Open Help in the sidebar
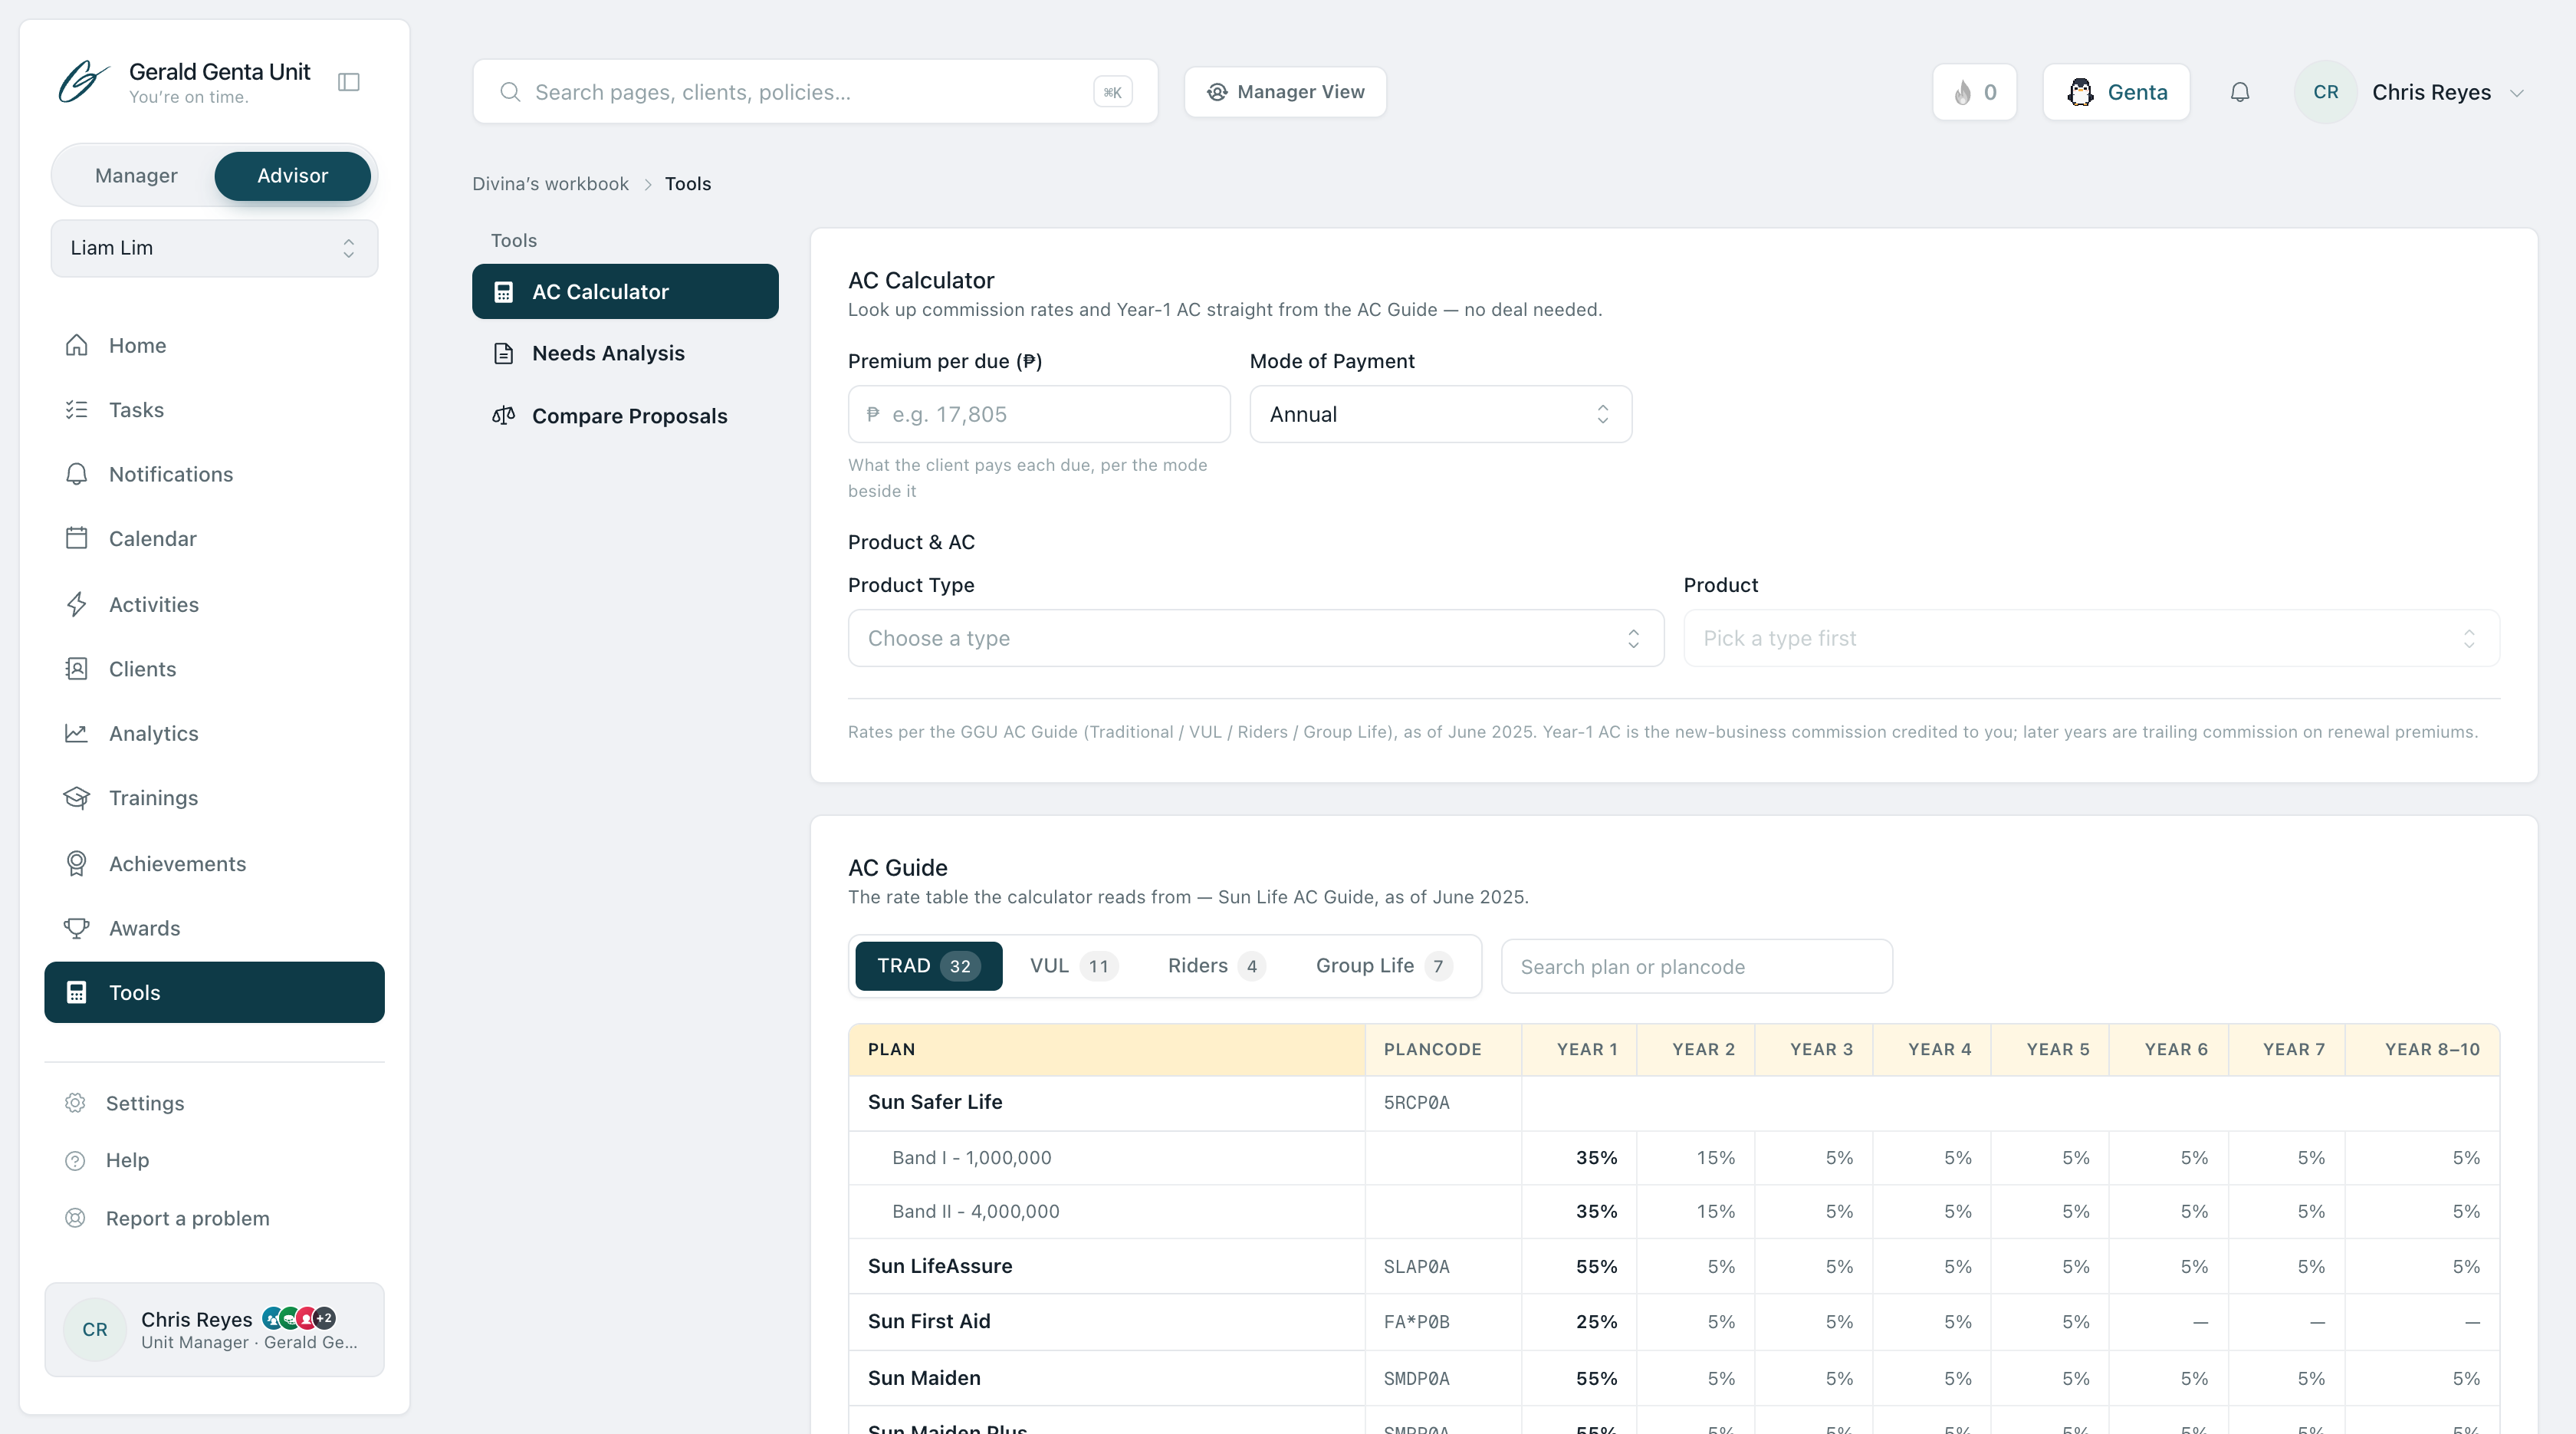This screenshot has height=1434, width=2576. click(214, 1160)
